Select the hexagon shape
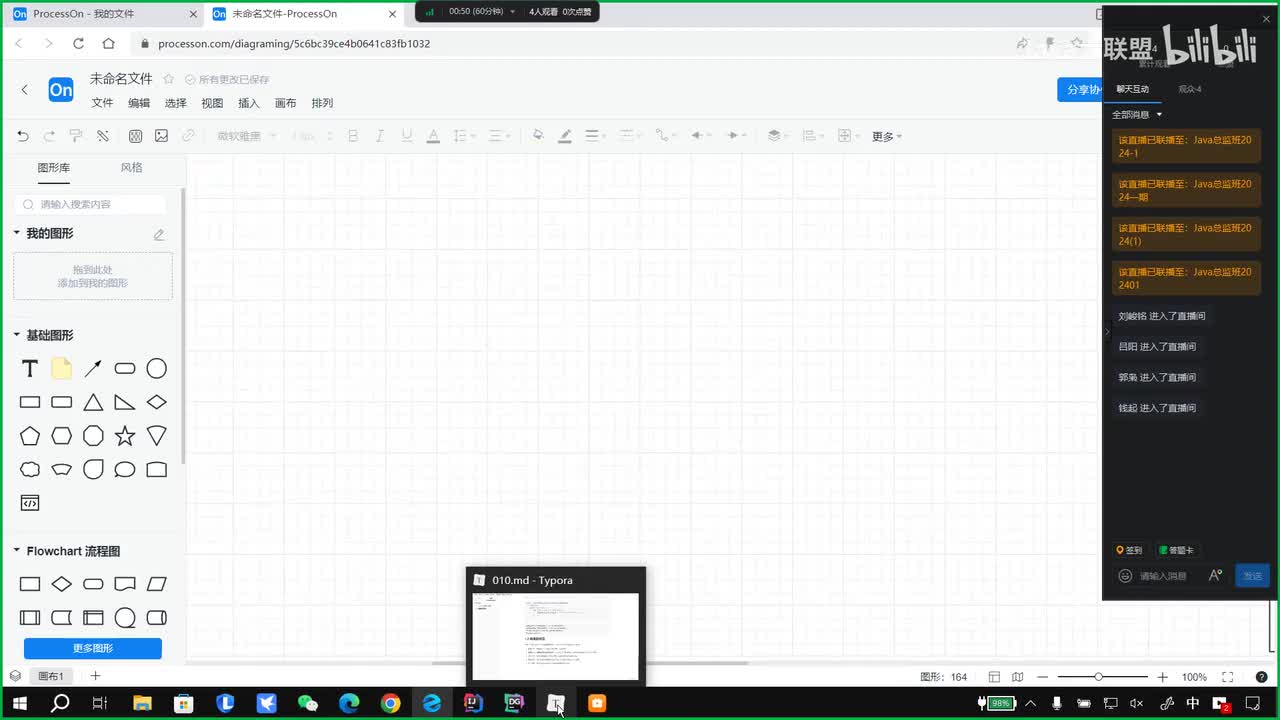1280x720 pixels. 62,436
